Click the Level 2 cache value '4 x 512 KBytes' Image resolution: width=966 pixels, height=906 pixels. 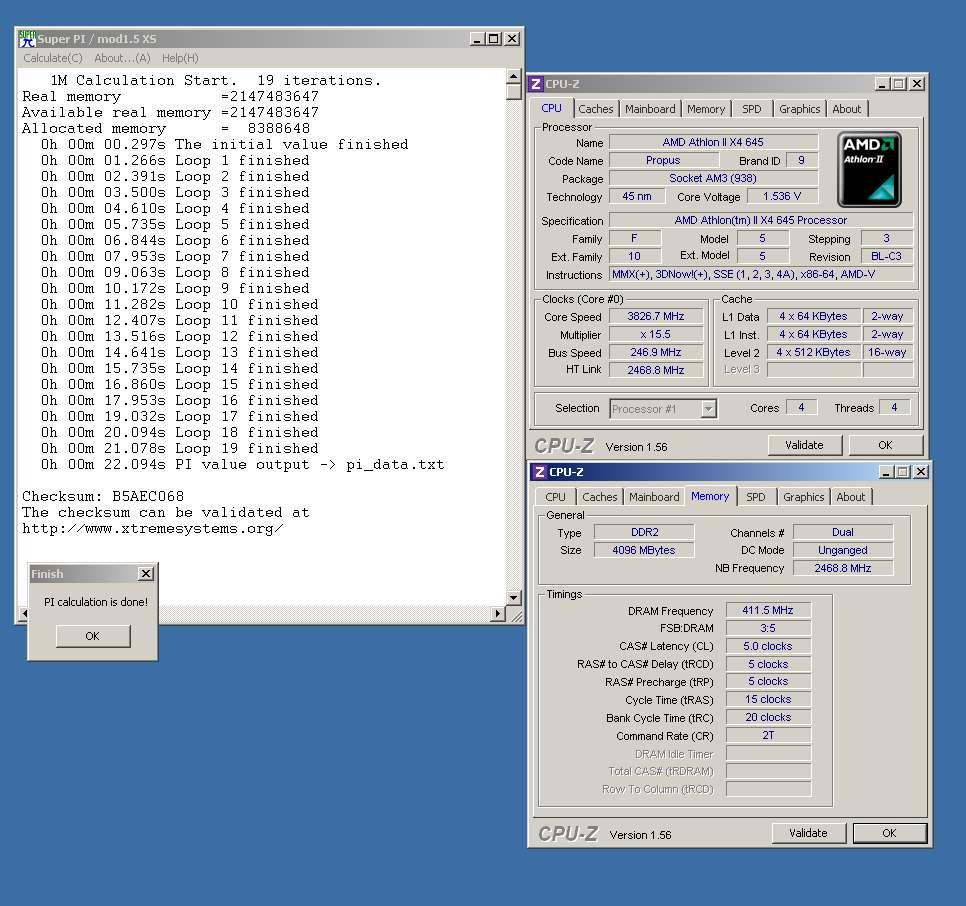(x=813, y=352)
